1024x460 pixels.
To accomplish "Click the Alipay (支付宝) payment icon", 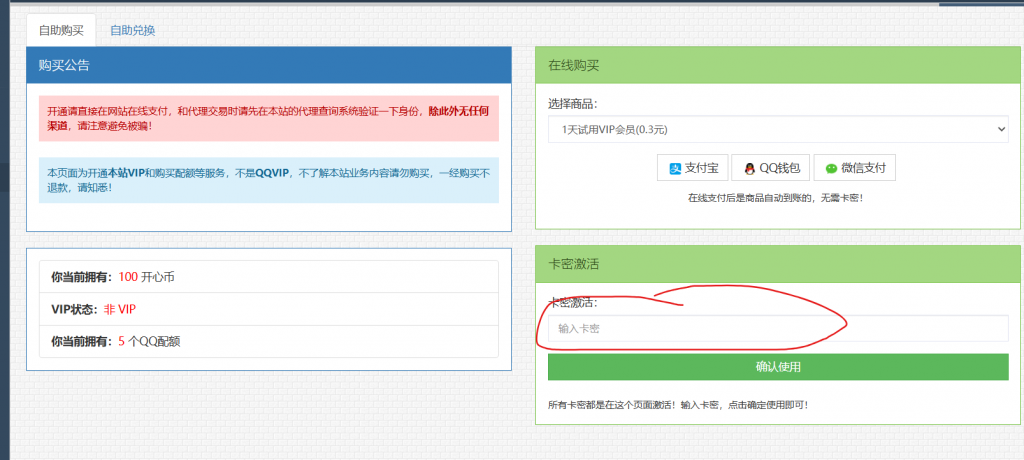I will 676,168.
